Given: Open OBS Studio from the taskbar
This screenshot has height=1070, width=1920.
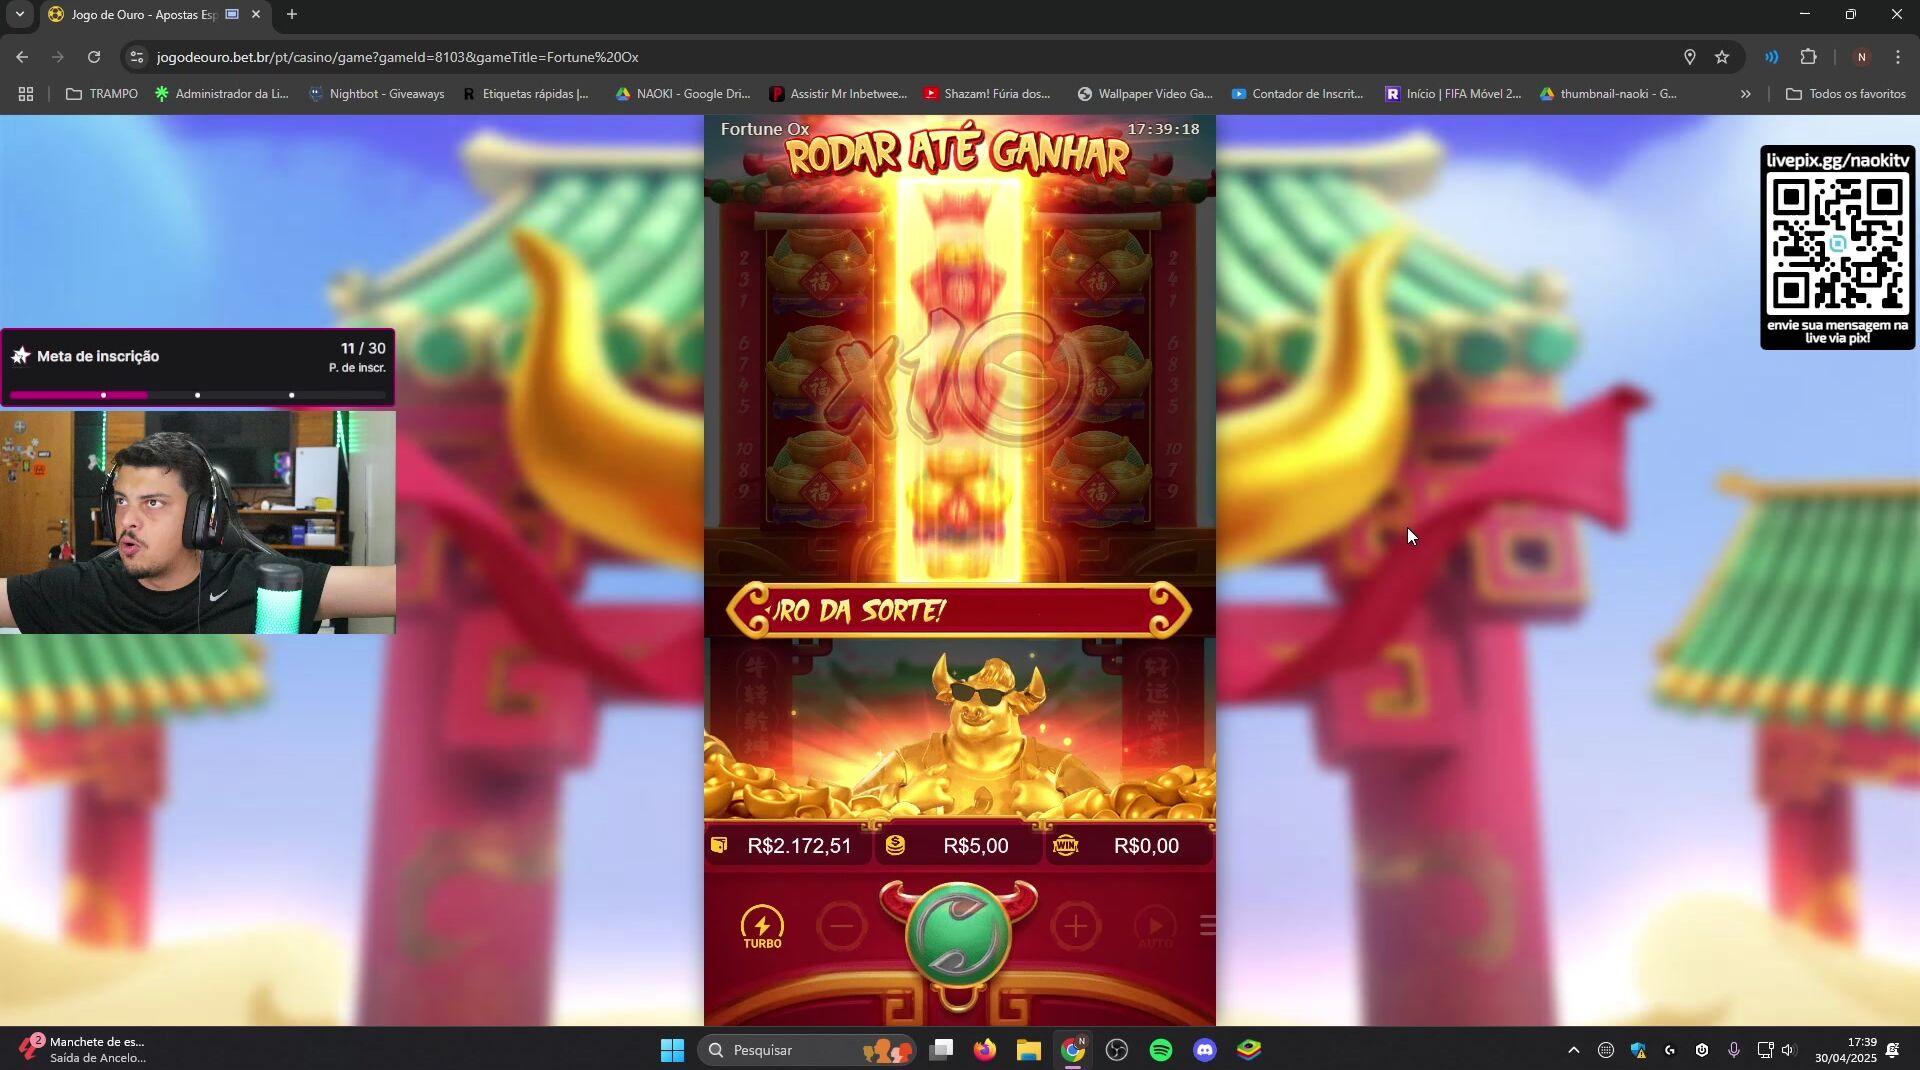Looking at the screenshot, I should pos(1117,1050).
